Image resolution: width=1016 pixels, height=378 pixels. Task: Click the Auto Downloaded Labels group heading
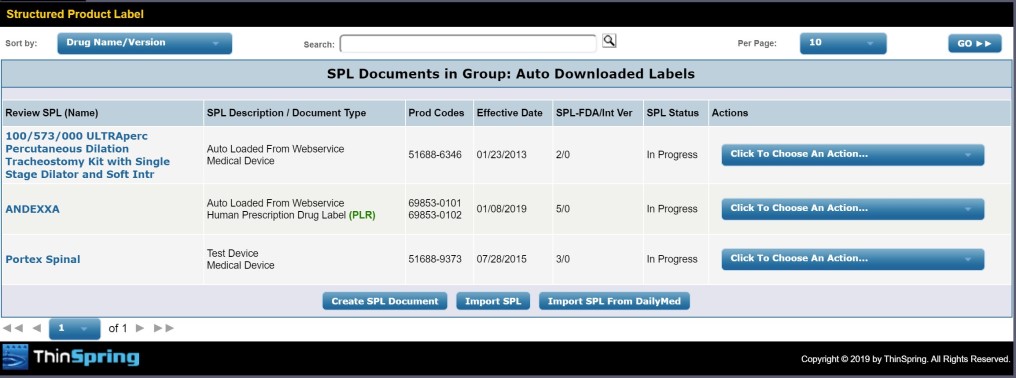511,74
